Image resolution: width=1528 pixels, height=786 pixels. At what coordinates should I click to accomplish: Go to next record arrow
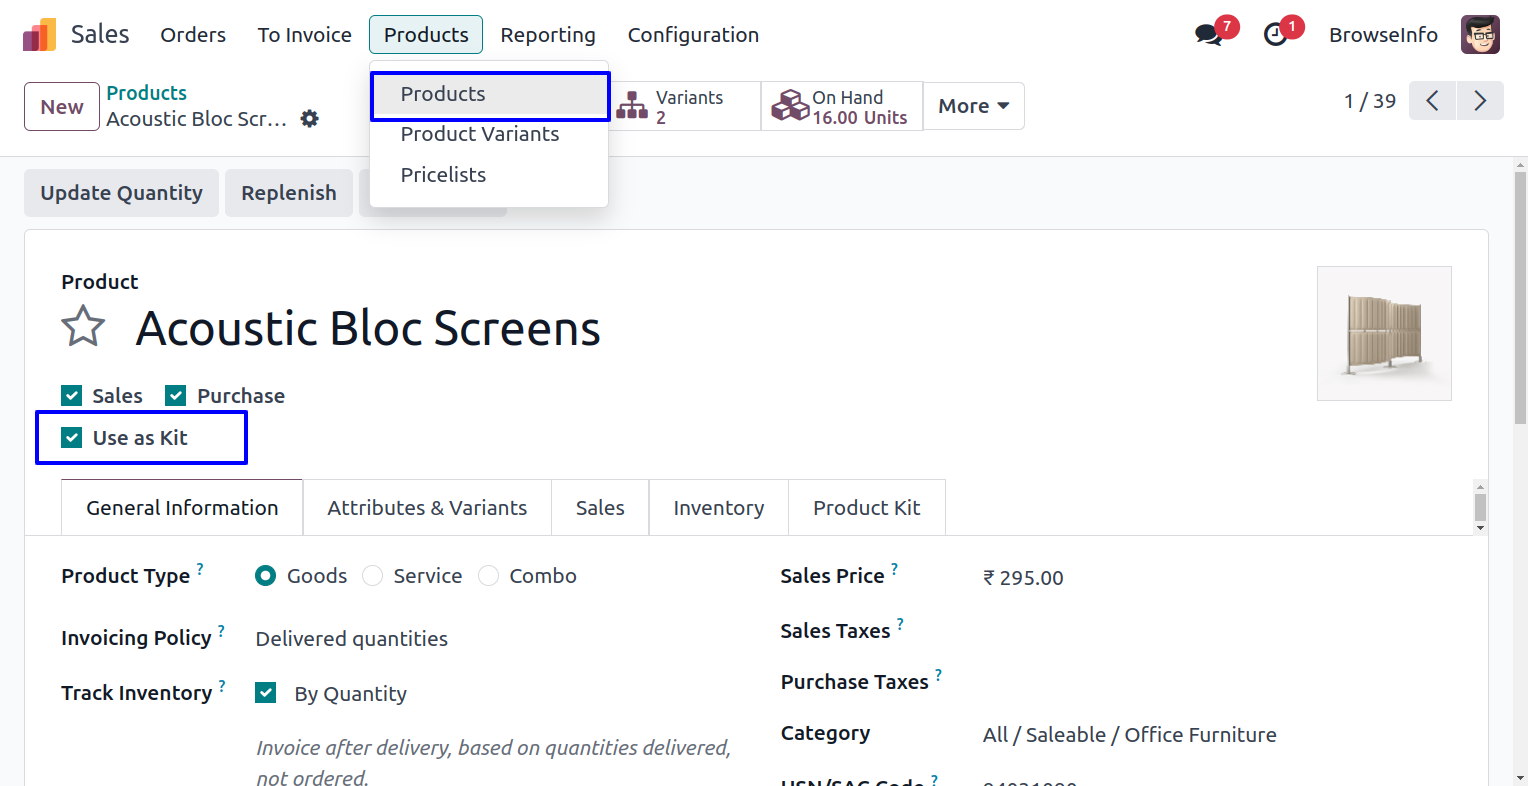(x=1480, y=101)
